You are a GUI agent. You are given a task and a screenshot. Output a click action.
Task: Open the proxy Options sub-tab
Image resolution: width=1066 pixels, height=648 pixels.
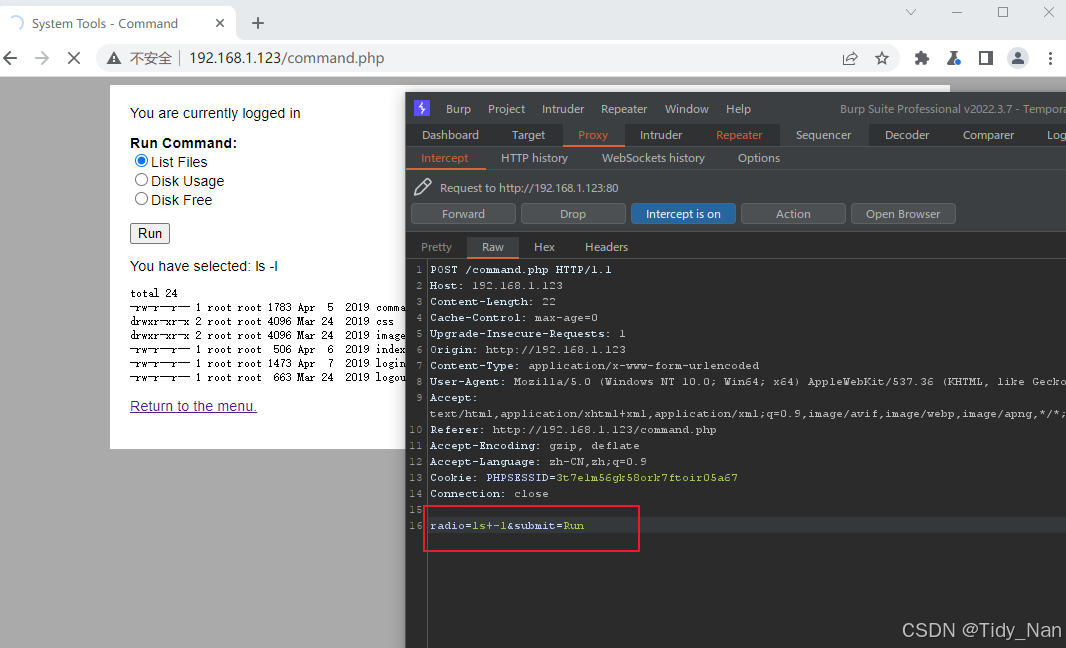click(x=759, y=158)
